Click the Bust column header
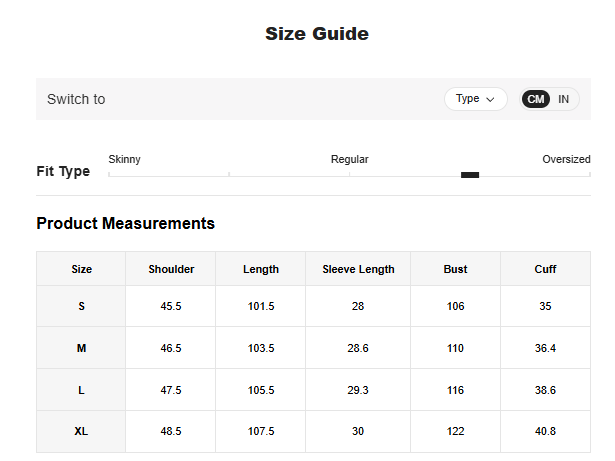Image resolution: width=615 pixels, height=461 pixels. tap(455, 269)
